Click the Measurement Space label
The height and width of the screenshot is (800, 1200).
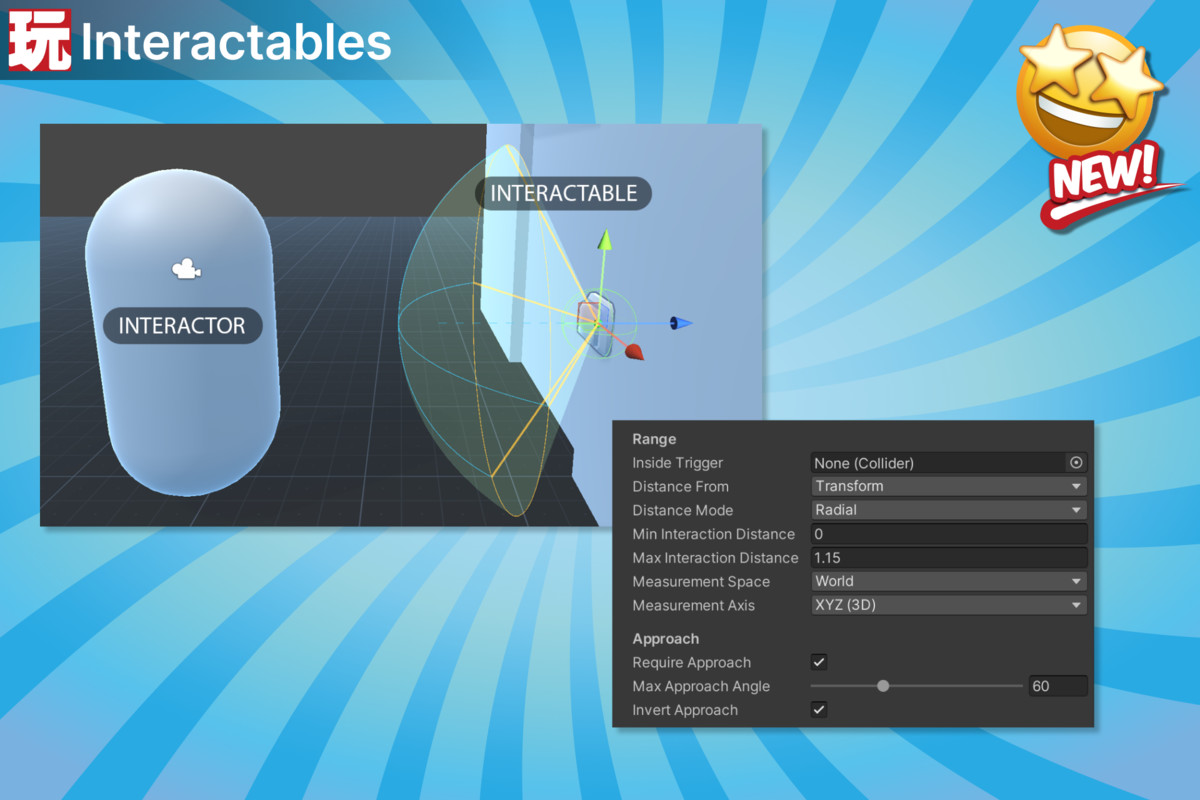(701, 581)
